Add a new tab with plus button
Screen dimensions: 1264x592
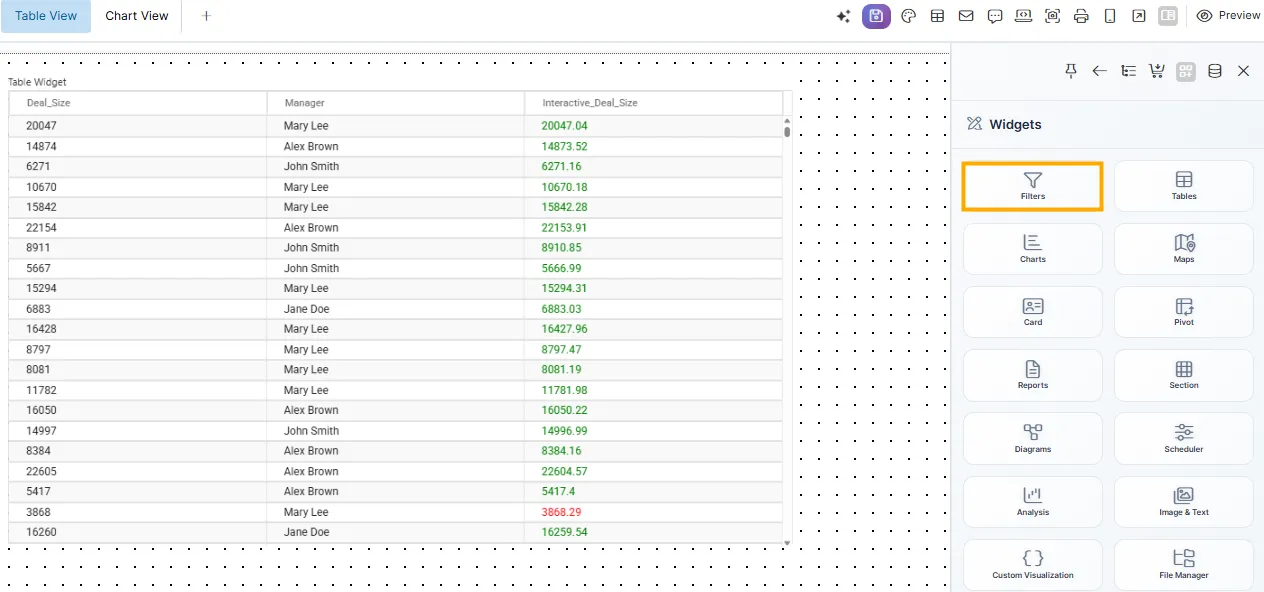click(206, 16)
